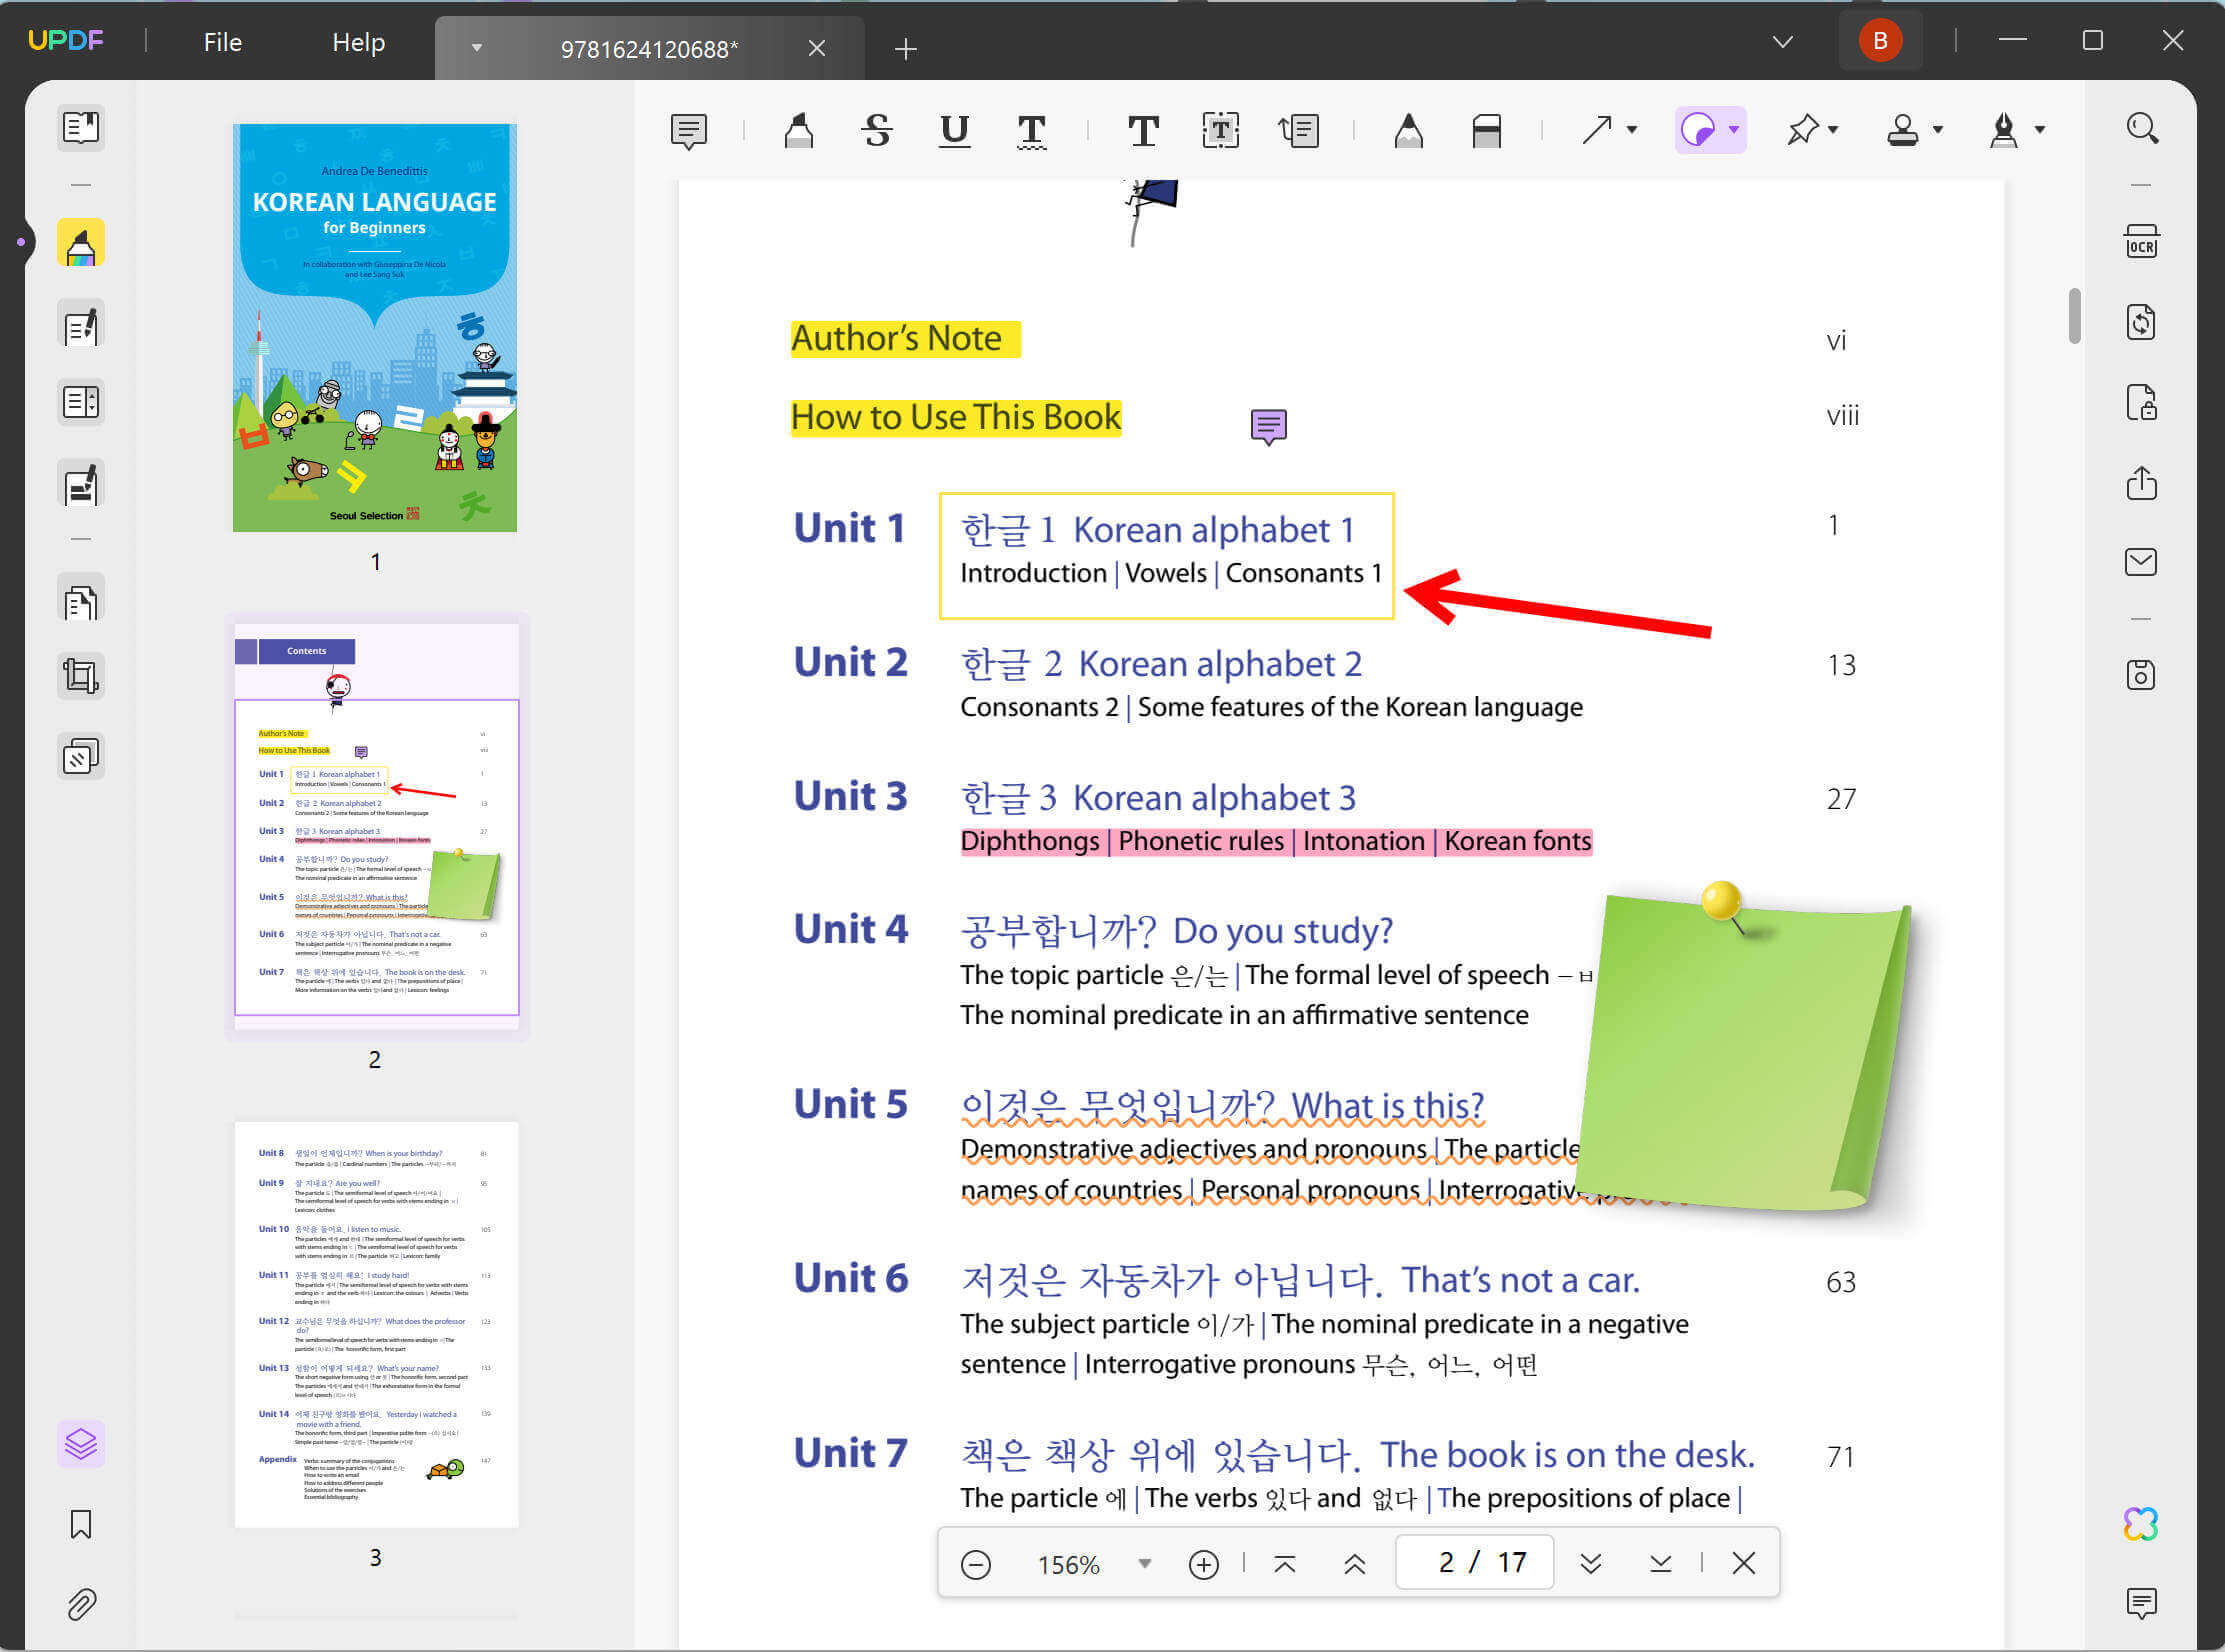Open the File menu
2225x1652 pixels.
pyautogui.click(x=222, y=41)
